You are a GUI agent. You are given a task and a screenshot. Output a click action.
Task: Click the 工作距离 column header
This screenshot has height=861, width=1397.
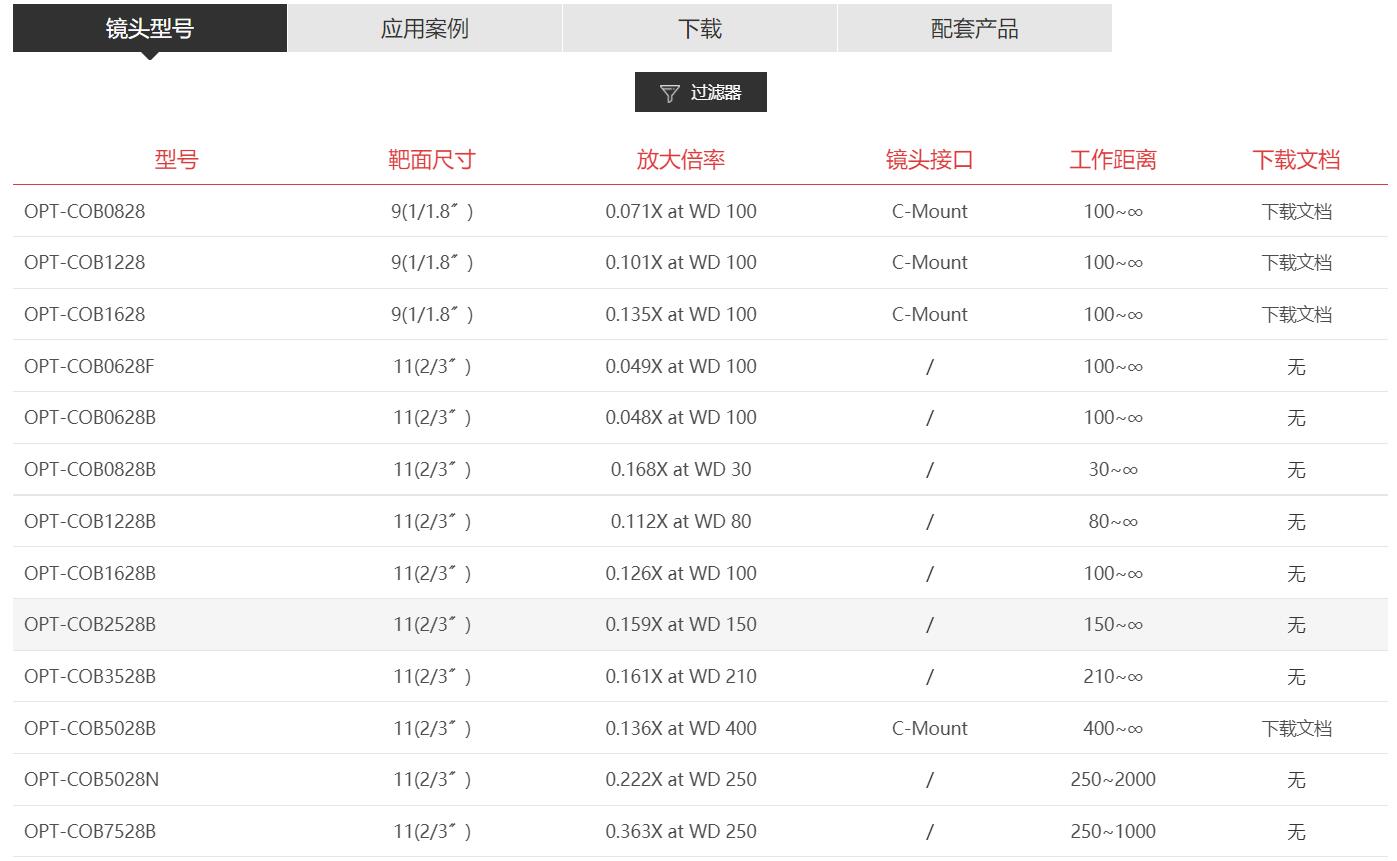(1113, 159)
